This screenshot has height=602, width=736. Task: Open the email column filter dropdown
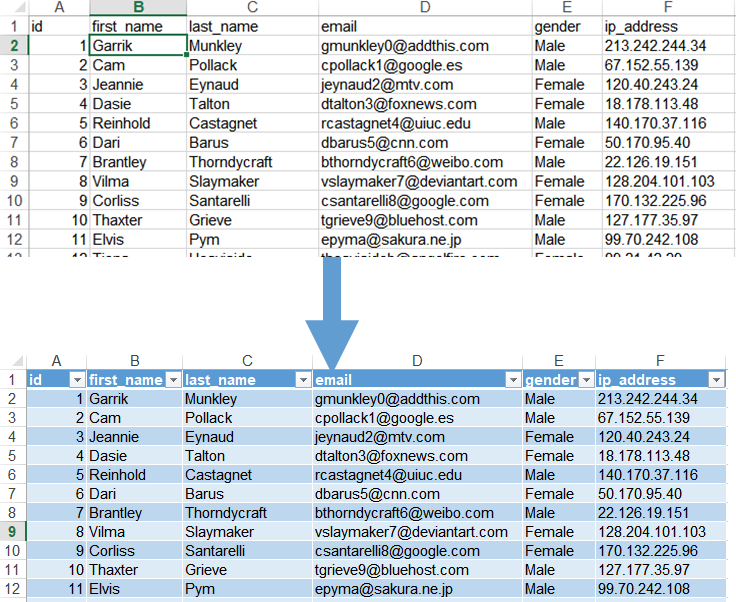point(513,380)
